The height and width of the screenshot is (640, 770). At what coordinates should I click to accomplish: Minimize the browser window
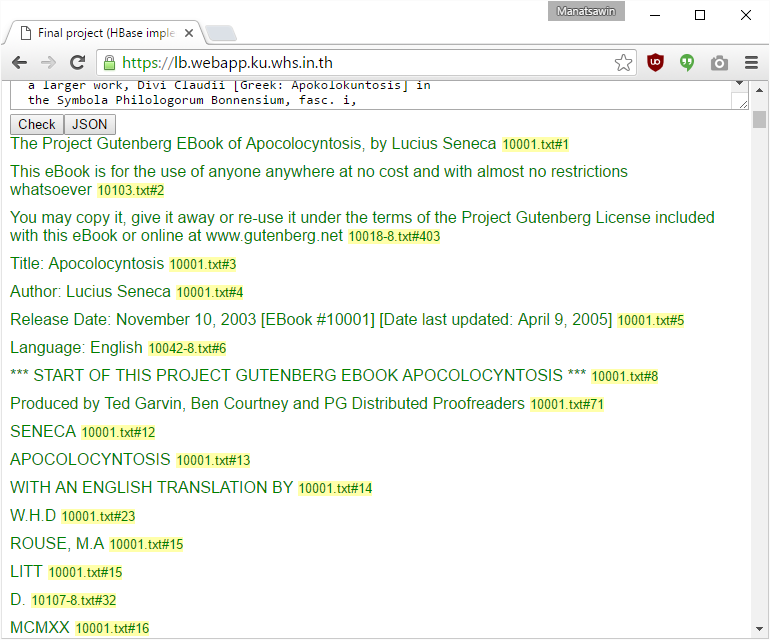point(655,15)
